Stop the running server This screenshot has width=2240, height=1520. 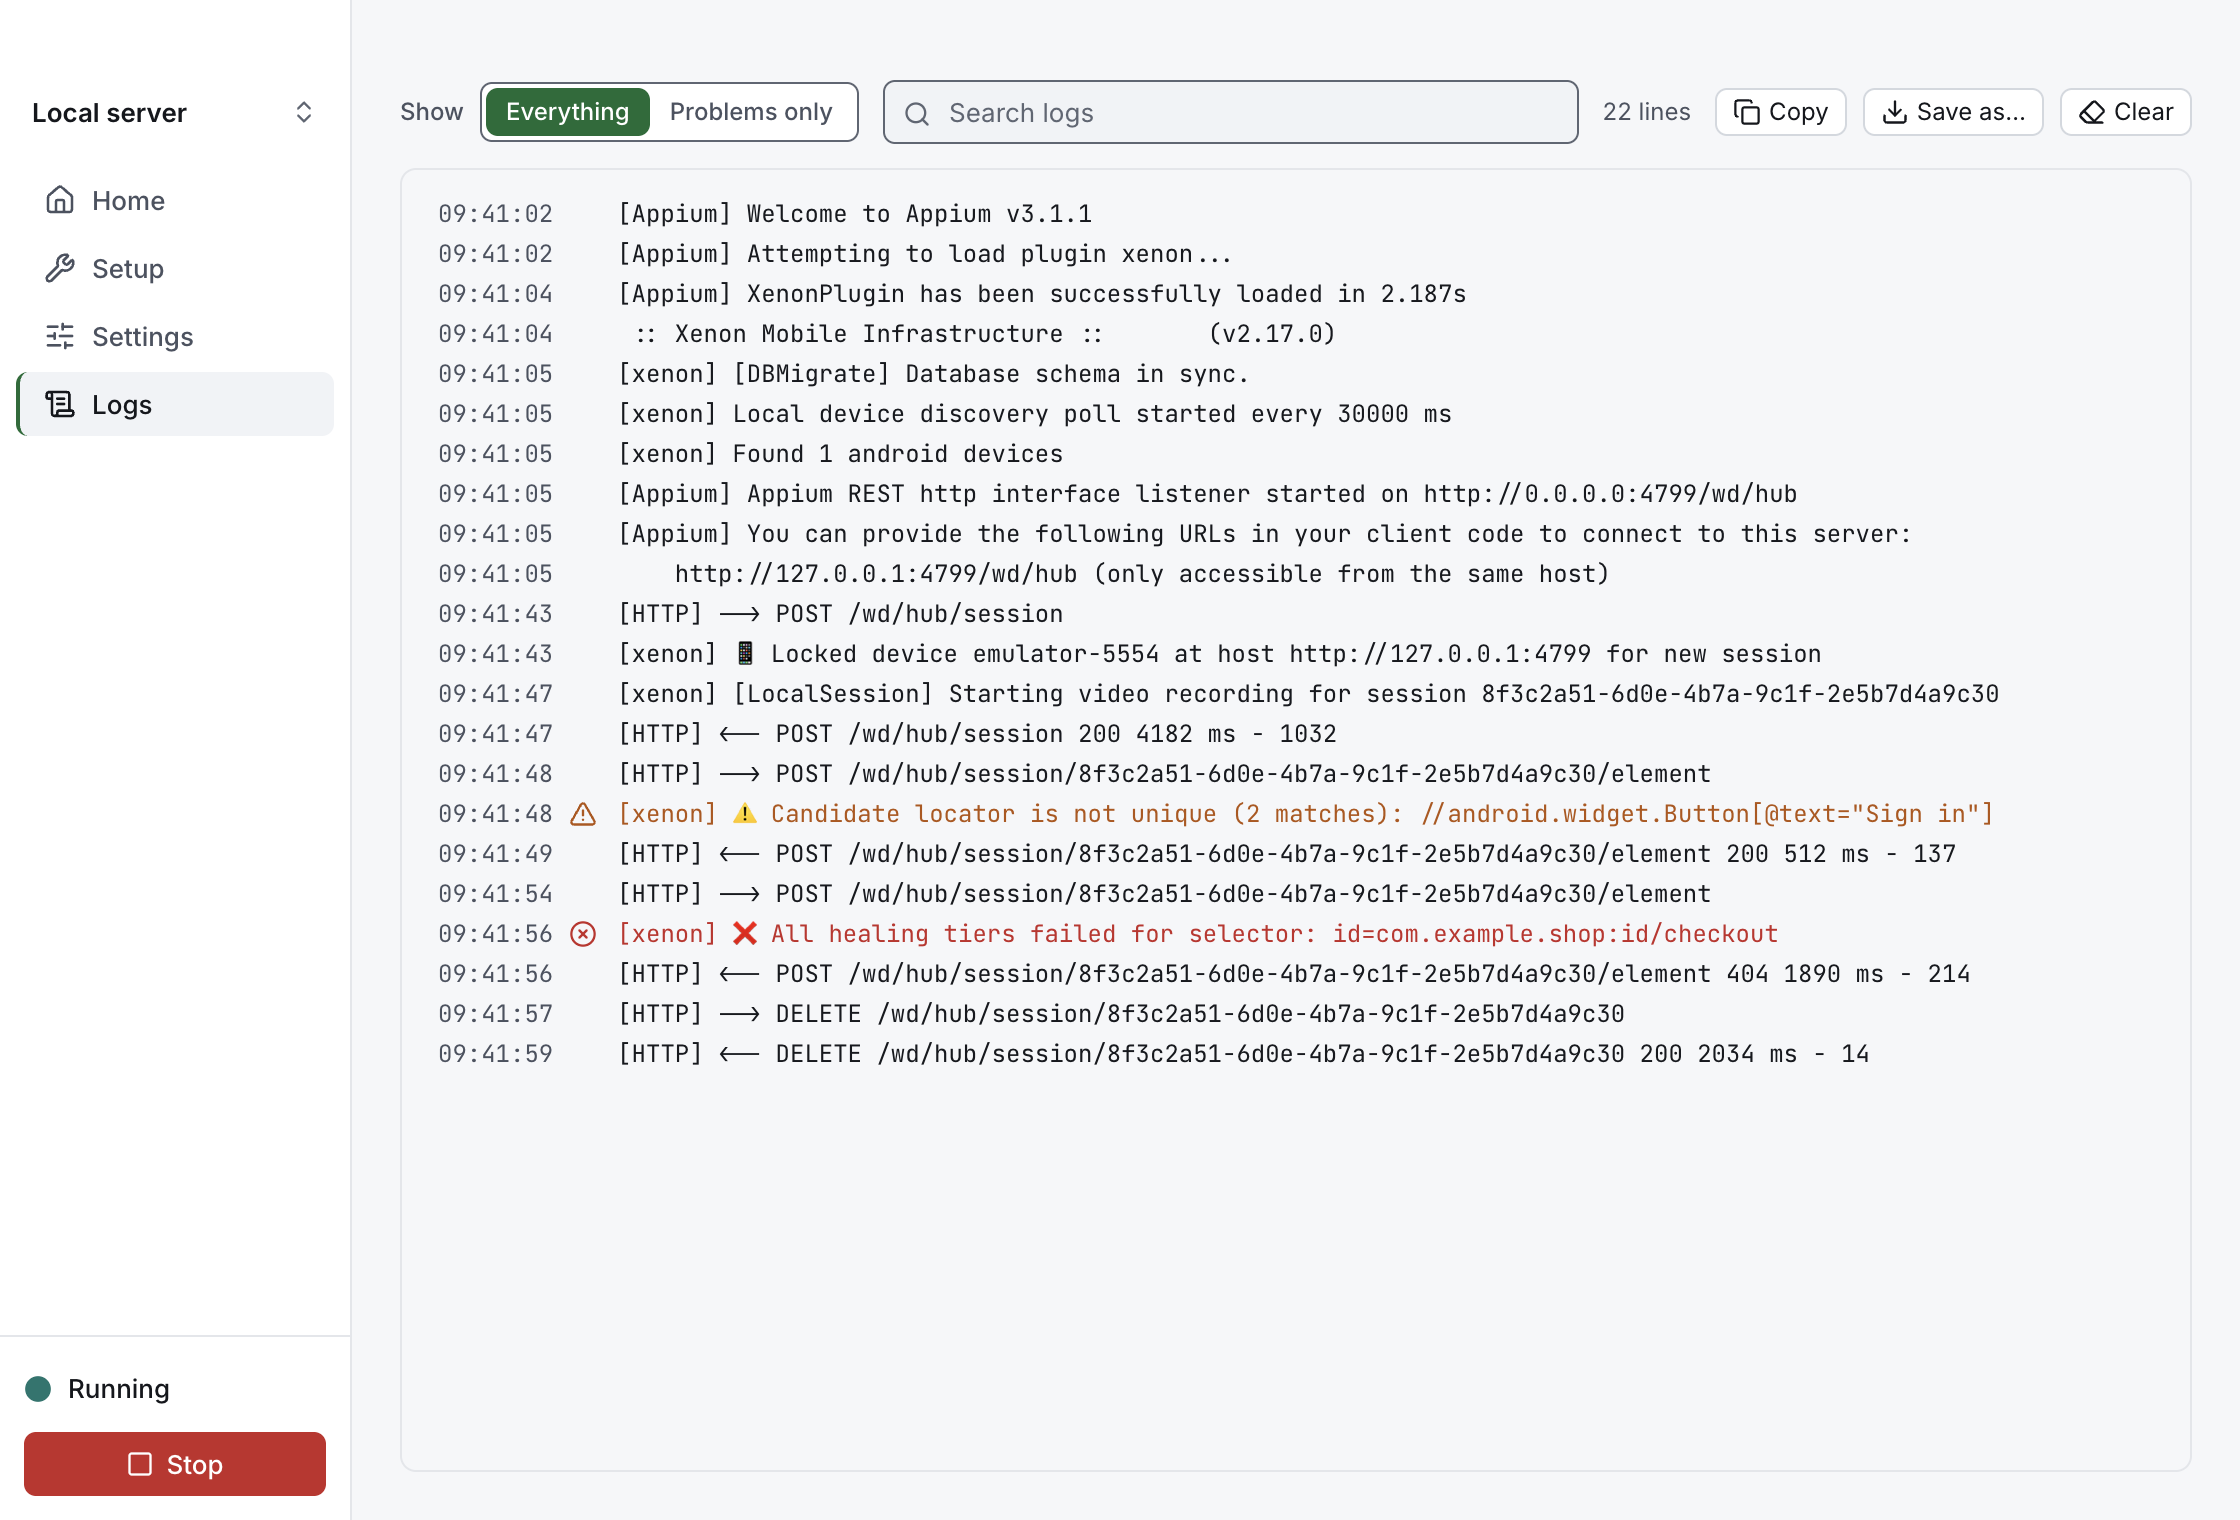tap(175, 1464)
